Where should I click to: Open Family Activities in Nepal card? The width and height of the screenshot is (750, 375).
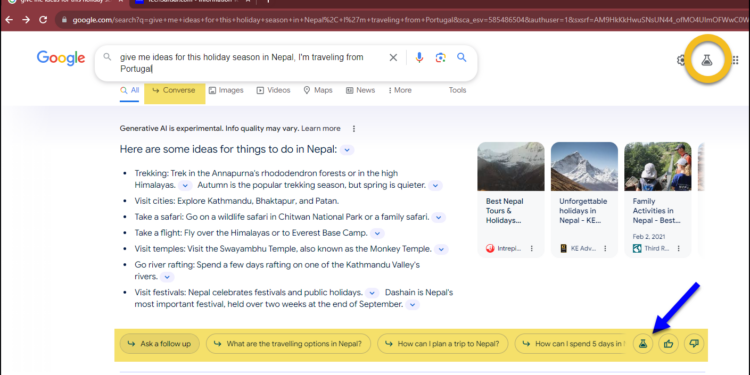[x=658, y=200]
